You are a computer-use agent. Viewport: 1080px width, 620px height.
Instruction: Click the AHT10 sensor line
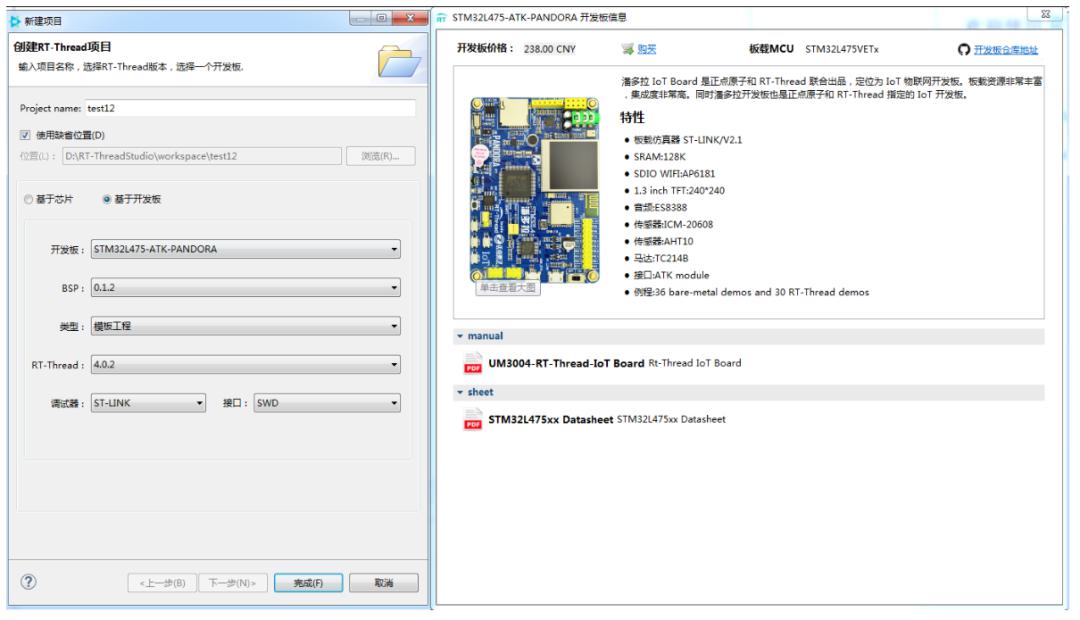(x=663, y=241)
